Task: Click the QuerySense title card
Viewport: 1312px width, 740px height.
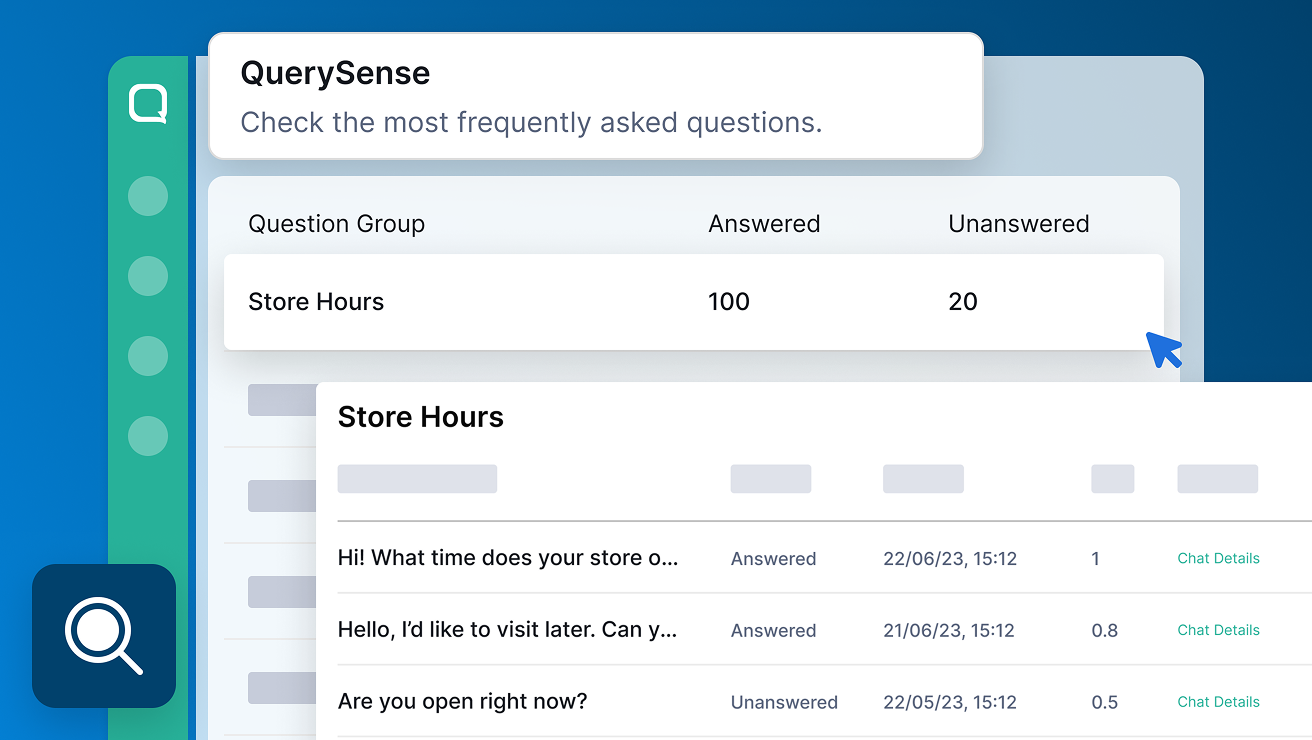Action: coord(595,96)
